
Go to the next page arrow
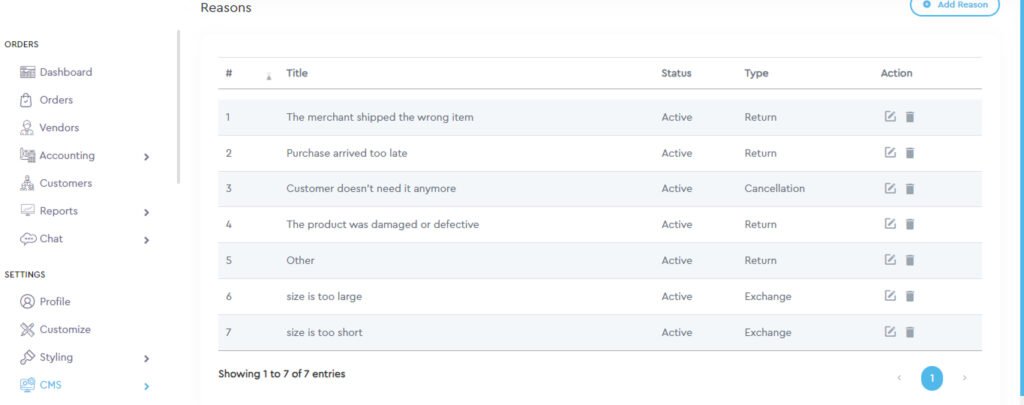pyautogui.click(x=964, y=378)
